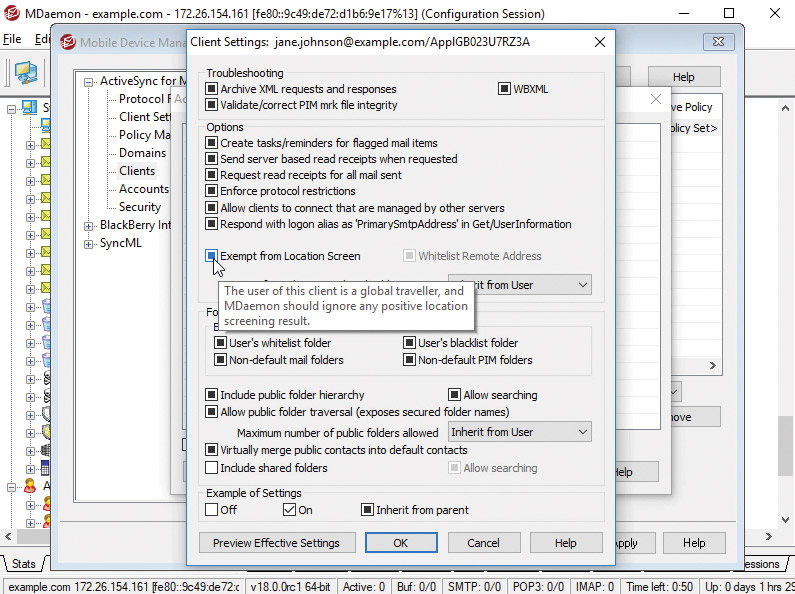Click the main window vertical scrollbar up arrow
Viewport: 795px width, 594px height.
(x=785, y=107)
